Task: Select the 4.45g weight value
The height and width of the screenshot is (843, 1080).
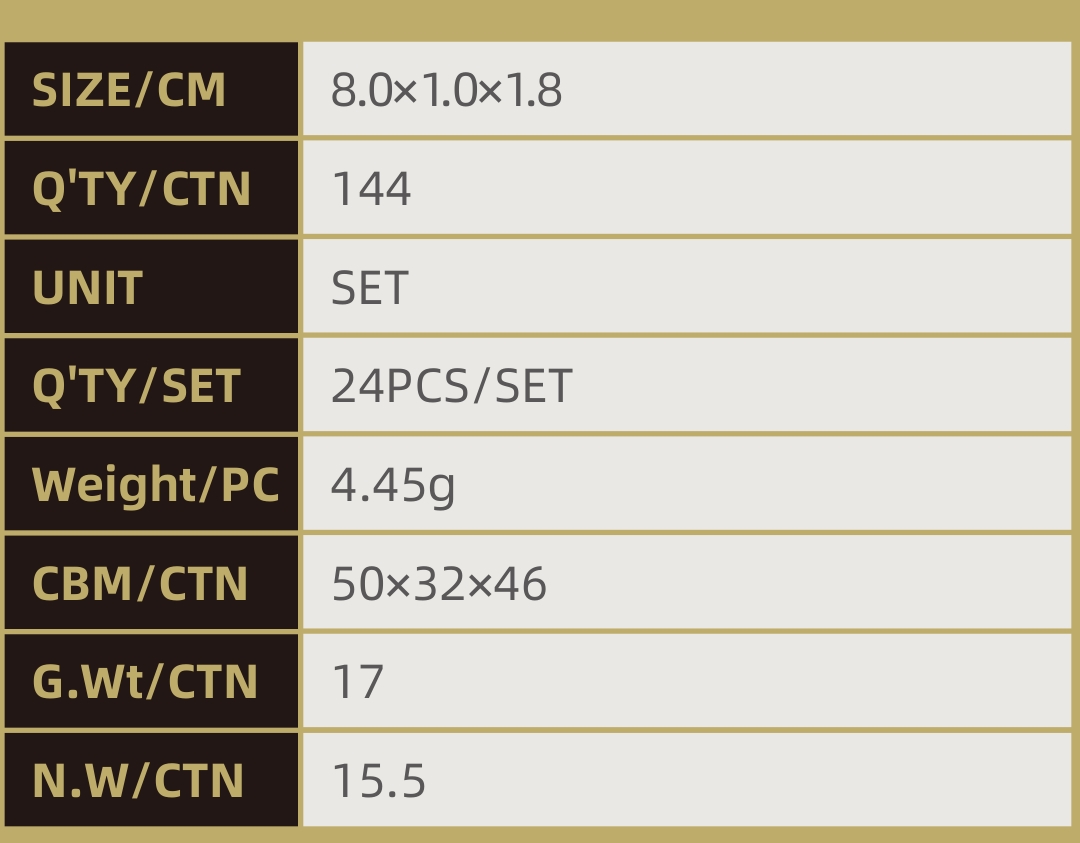Action: pyautogui.click(x=393, y=485)
